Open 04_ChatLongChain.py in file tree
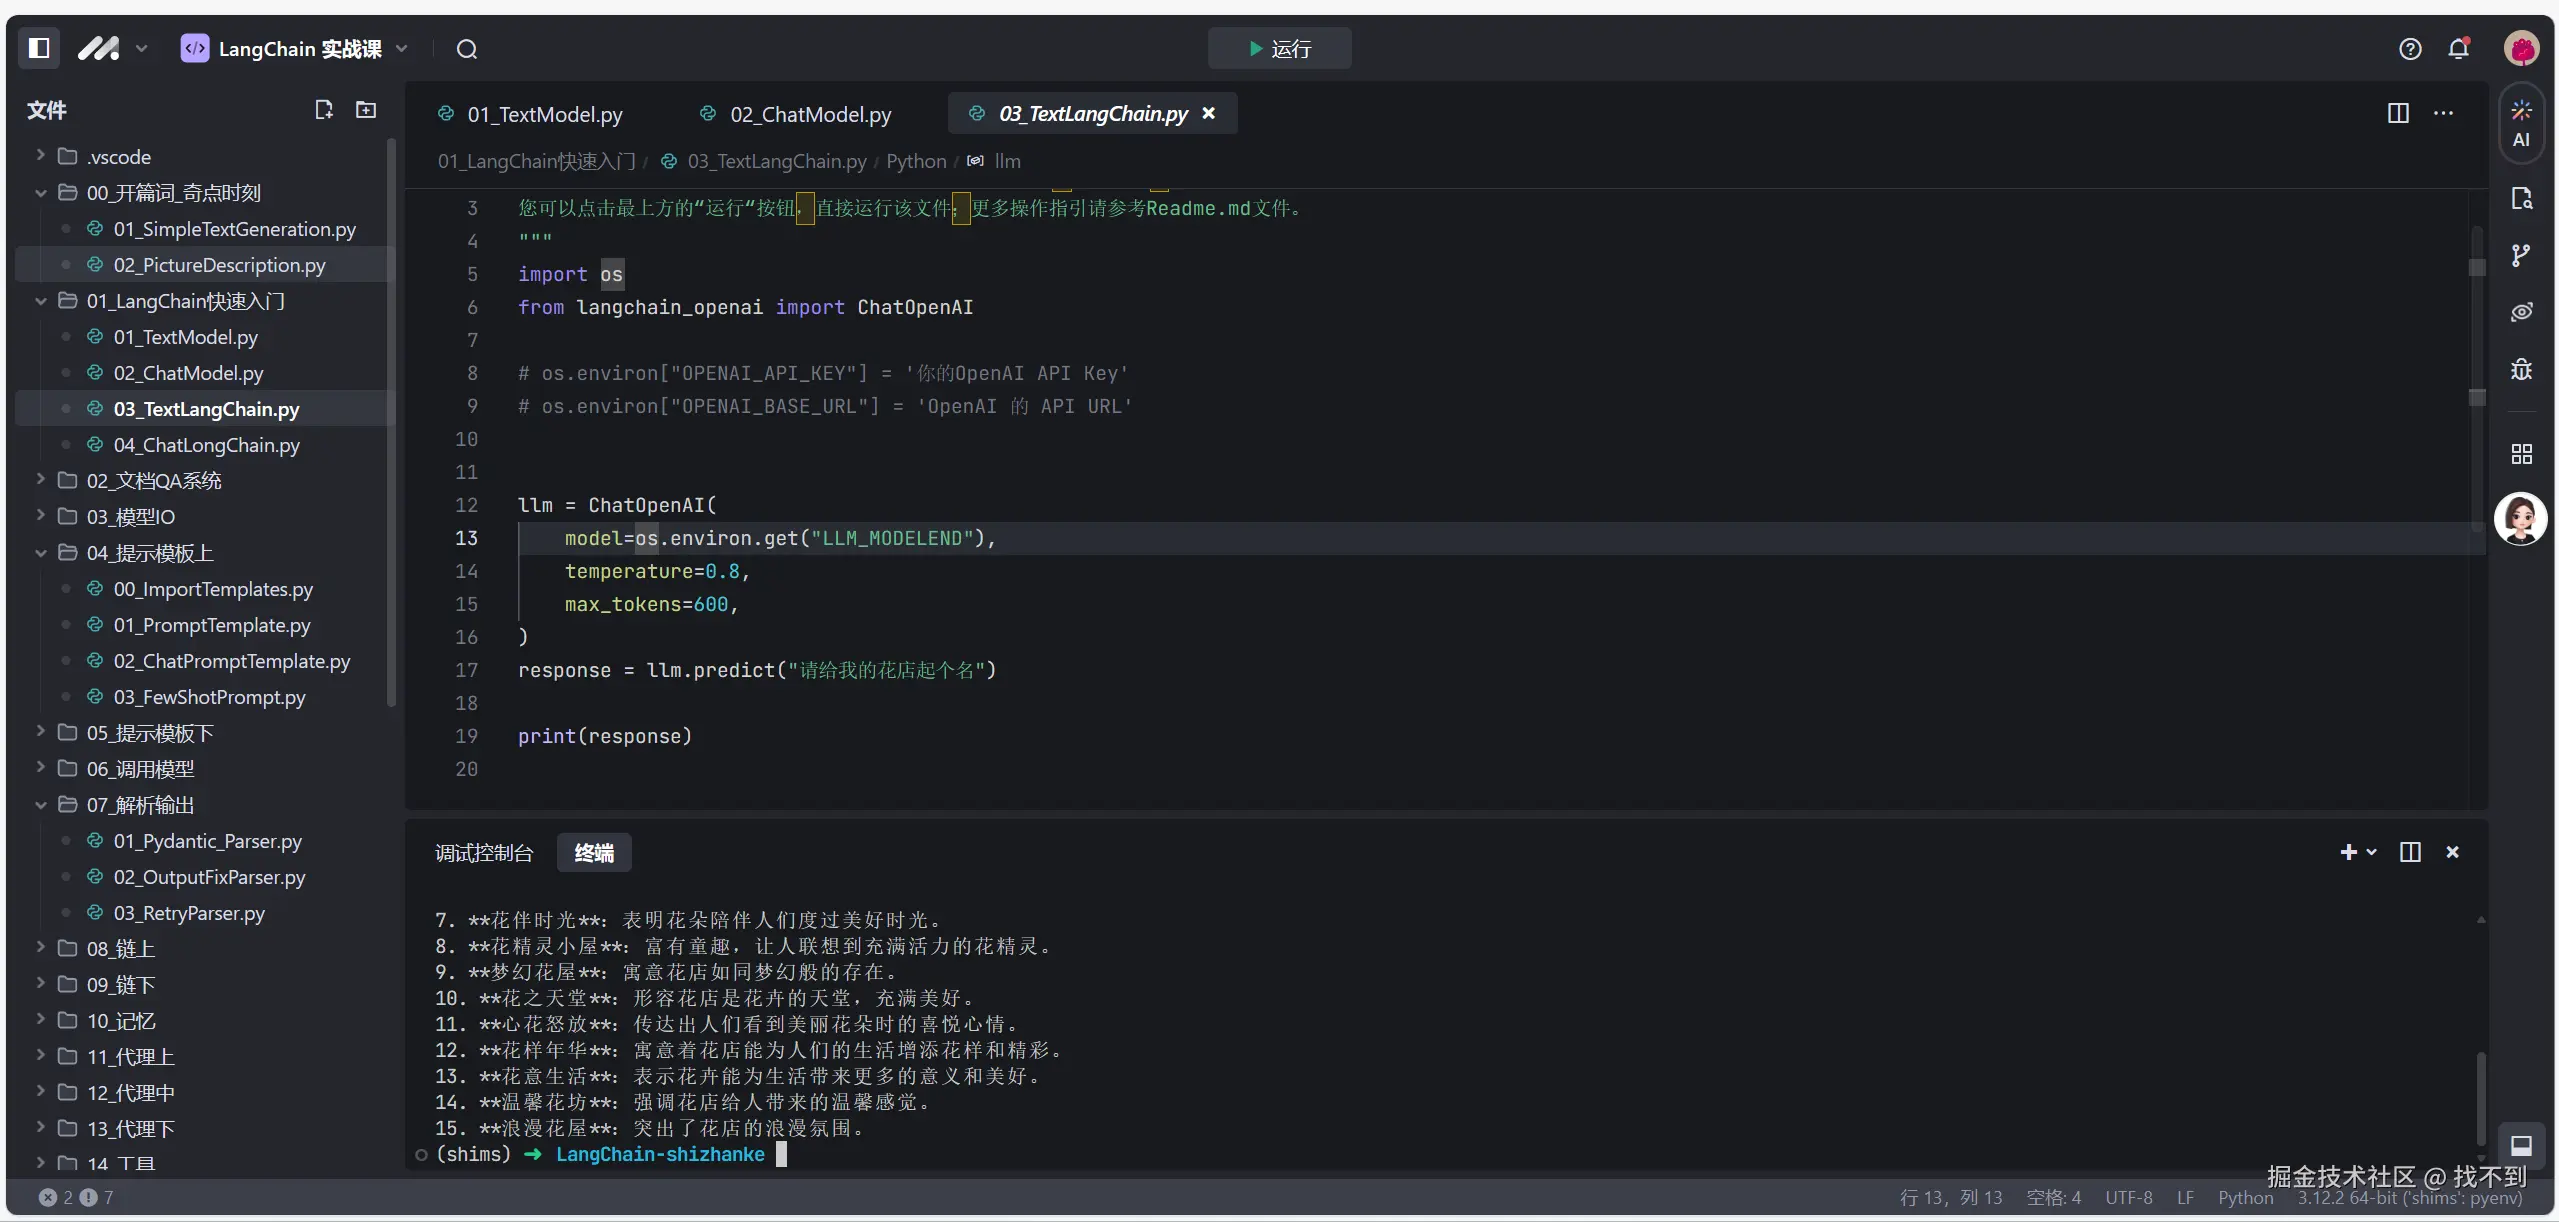The image size is (2559, 1222). [206, 445]
